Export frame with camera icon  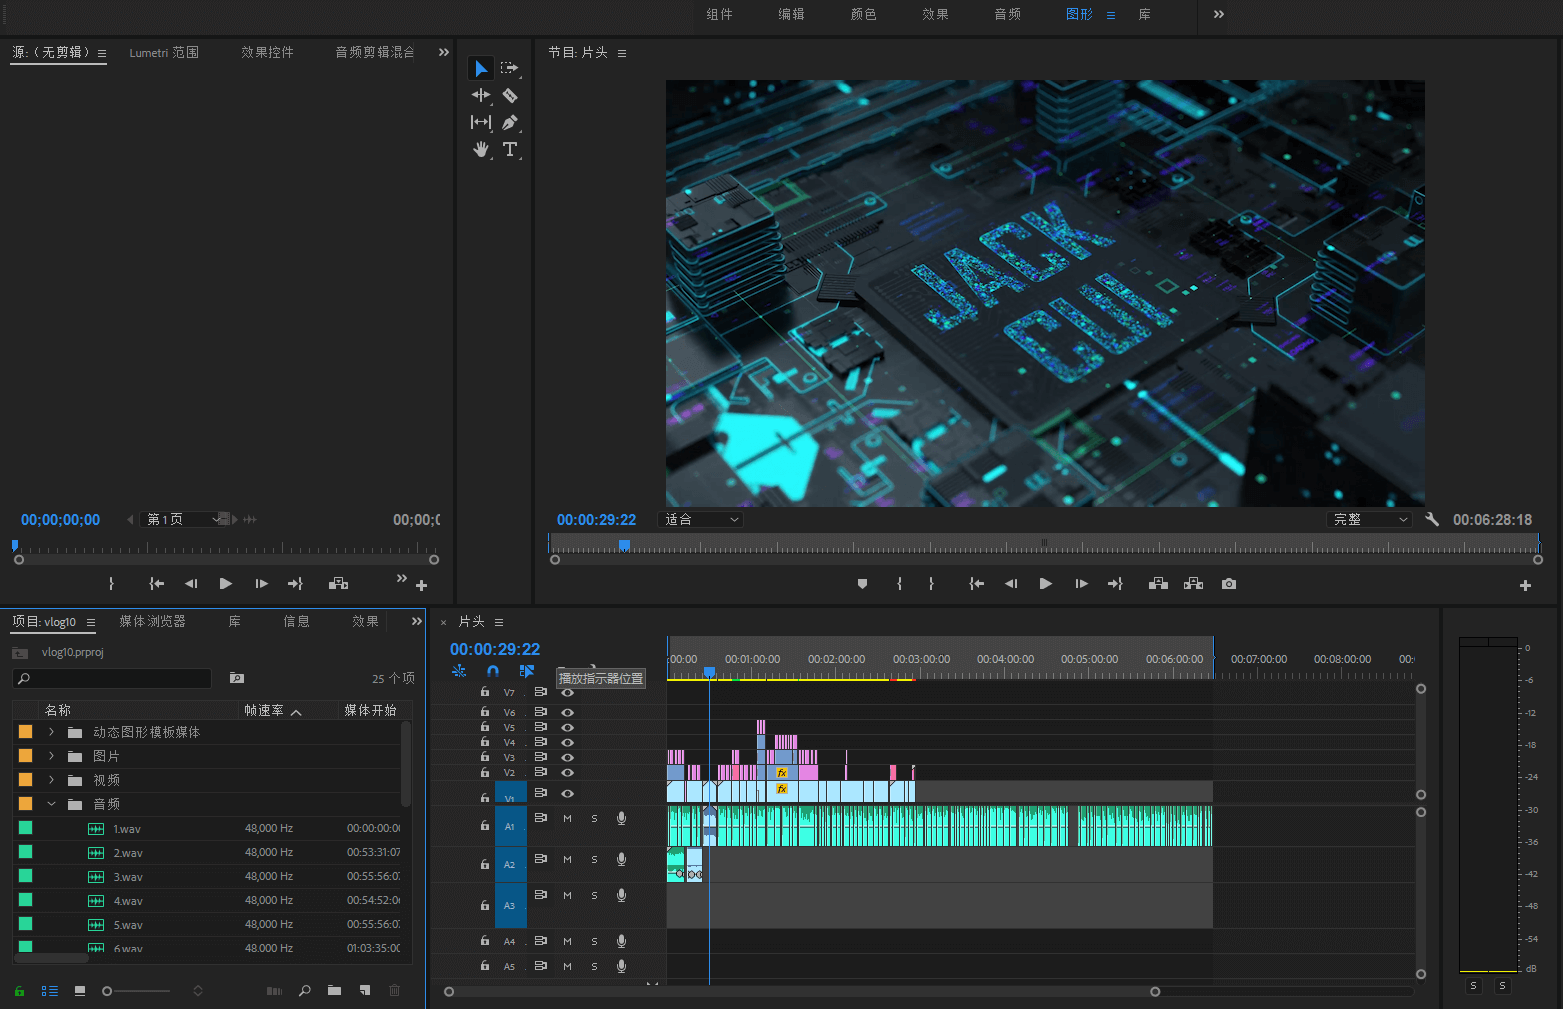coord(1229,584)
